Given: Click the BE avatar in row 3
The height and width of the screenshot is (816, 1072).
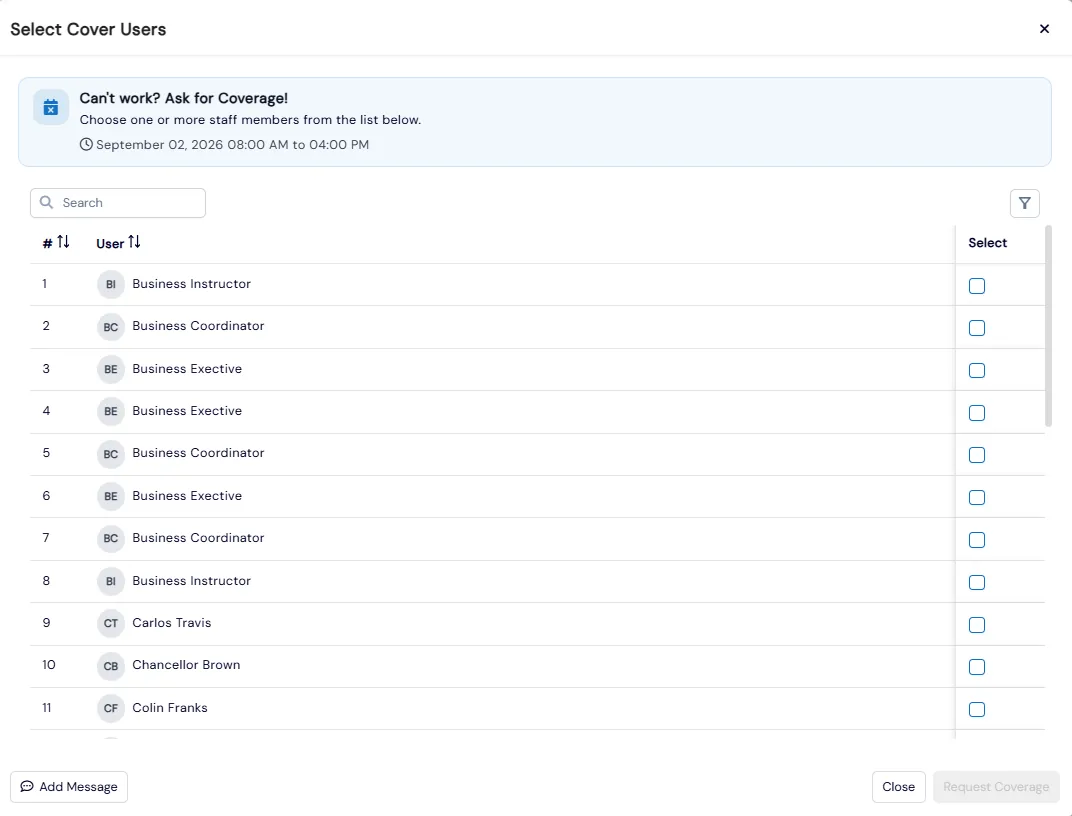Looking at the screenshot, I should 111,369.
